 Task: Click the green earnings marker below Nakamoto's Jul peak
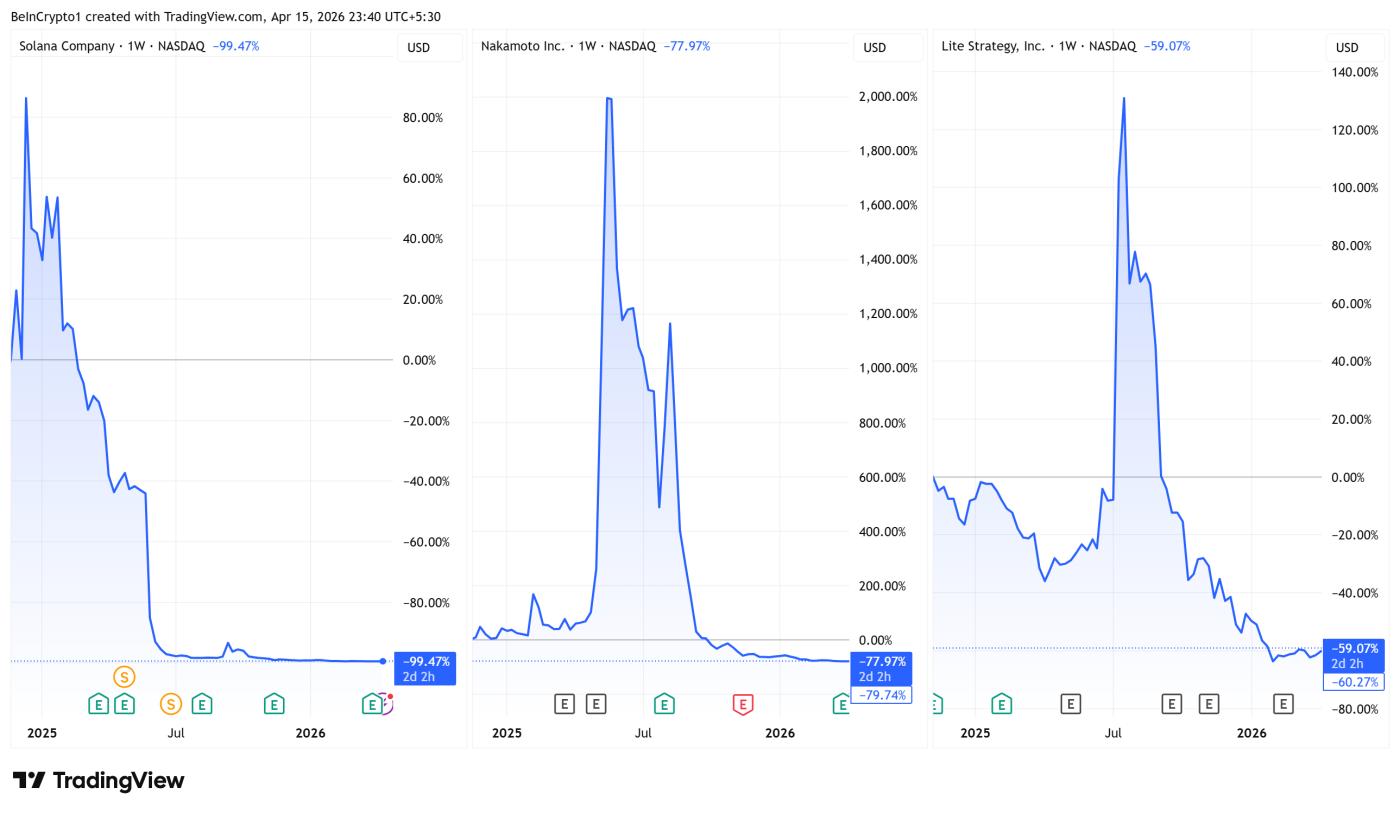(x=664, y=705)
